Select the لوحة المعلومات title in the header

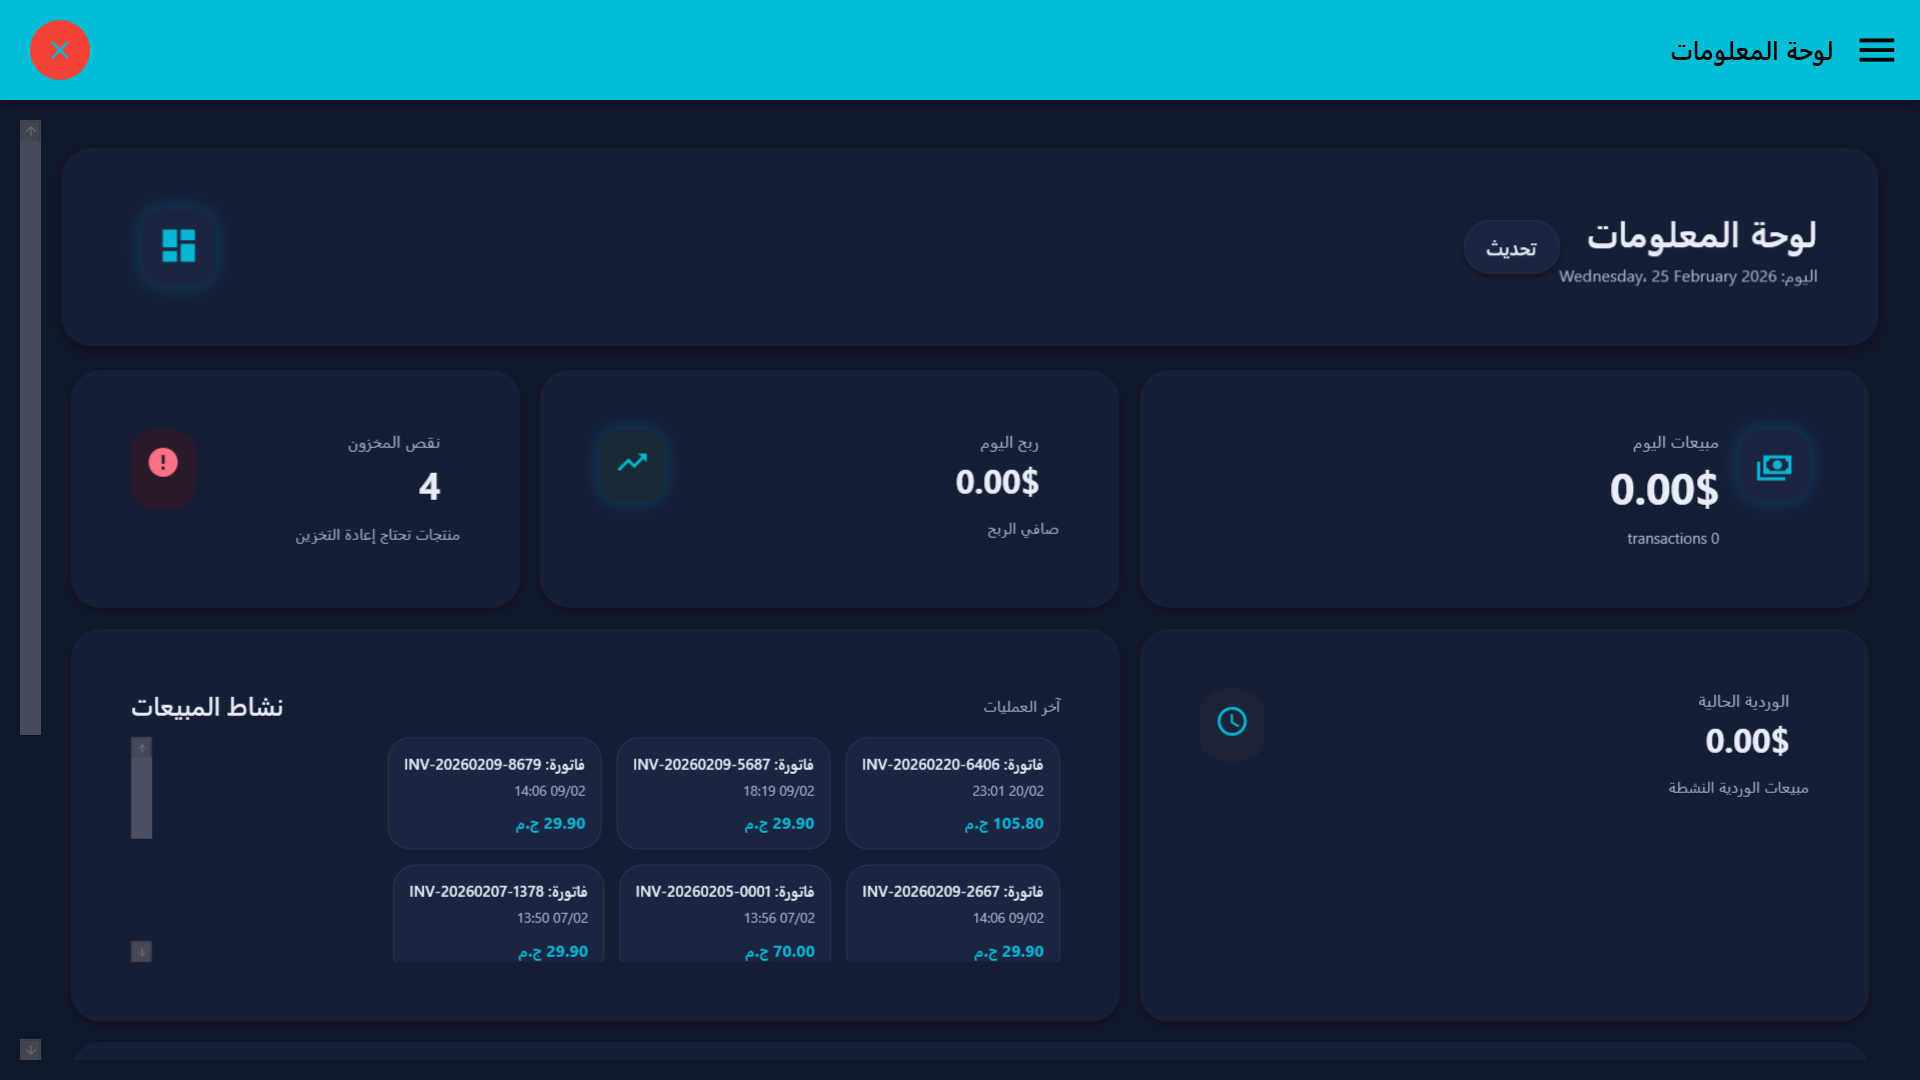(x=1752, y=50)
